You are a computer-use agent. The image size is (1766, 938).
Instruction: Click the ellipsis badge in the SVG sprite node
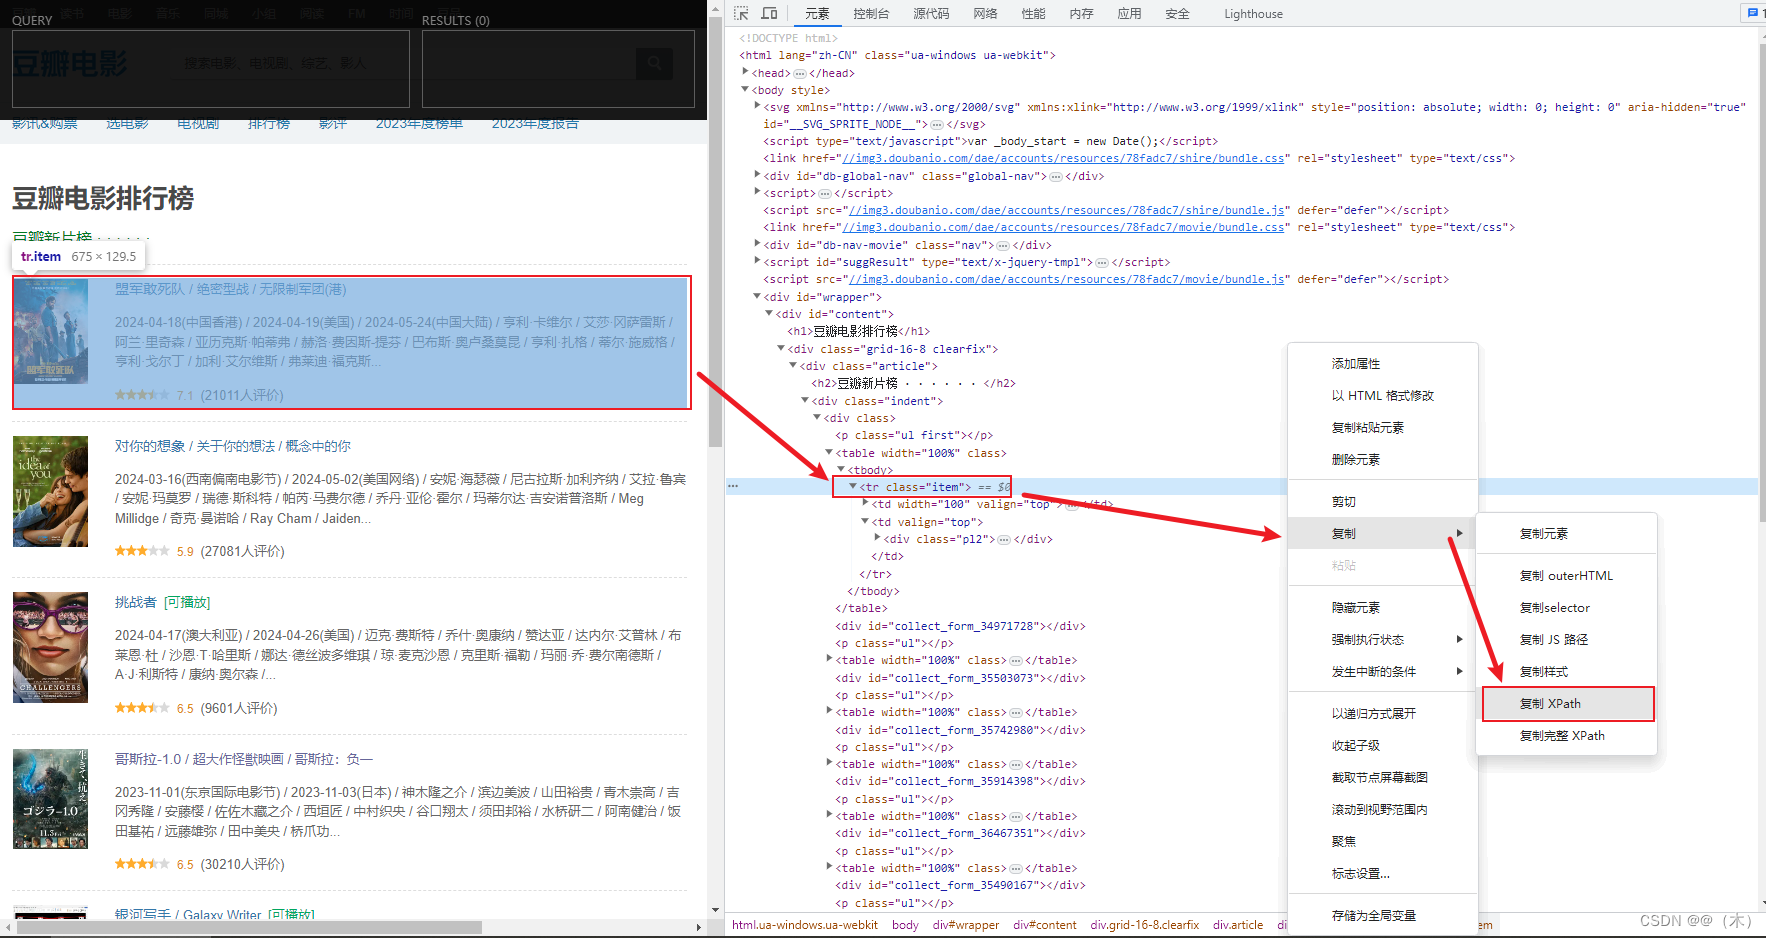(936, 124)
